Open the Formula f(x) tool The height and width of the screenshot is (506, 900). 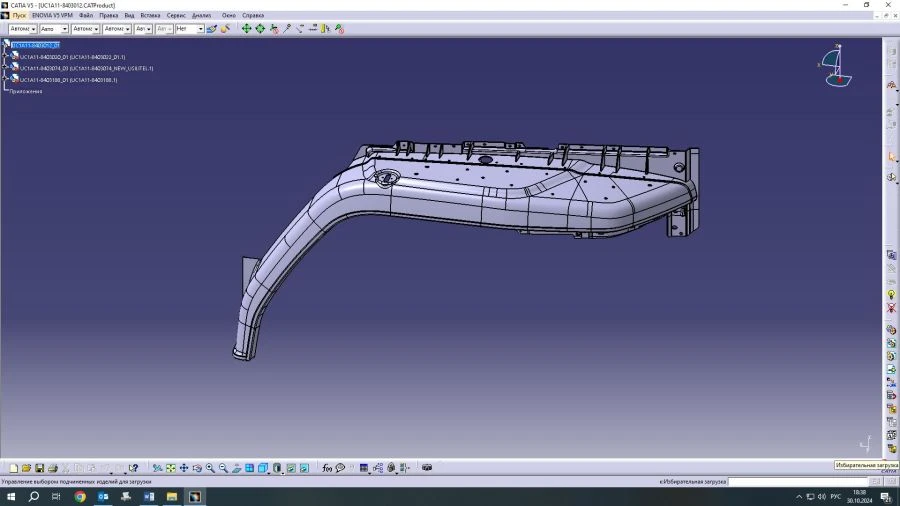[327, 468]
